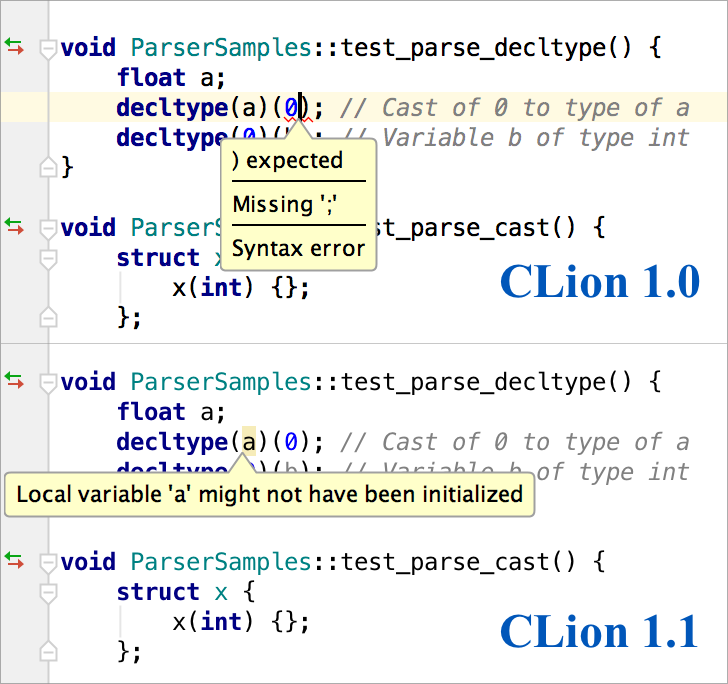Viewport: 728px width, 684px height.
Task: Click gutter arrows icon beside test_parse_cast in CLion 1.1 pane
Action: (14, 560)
